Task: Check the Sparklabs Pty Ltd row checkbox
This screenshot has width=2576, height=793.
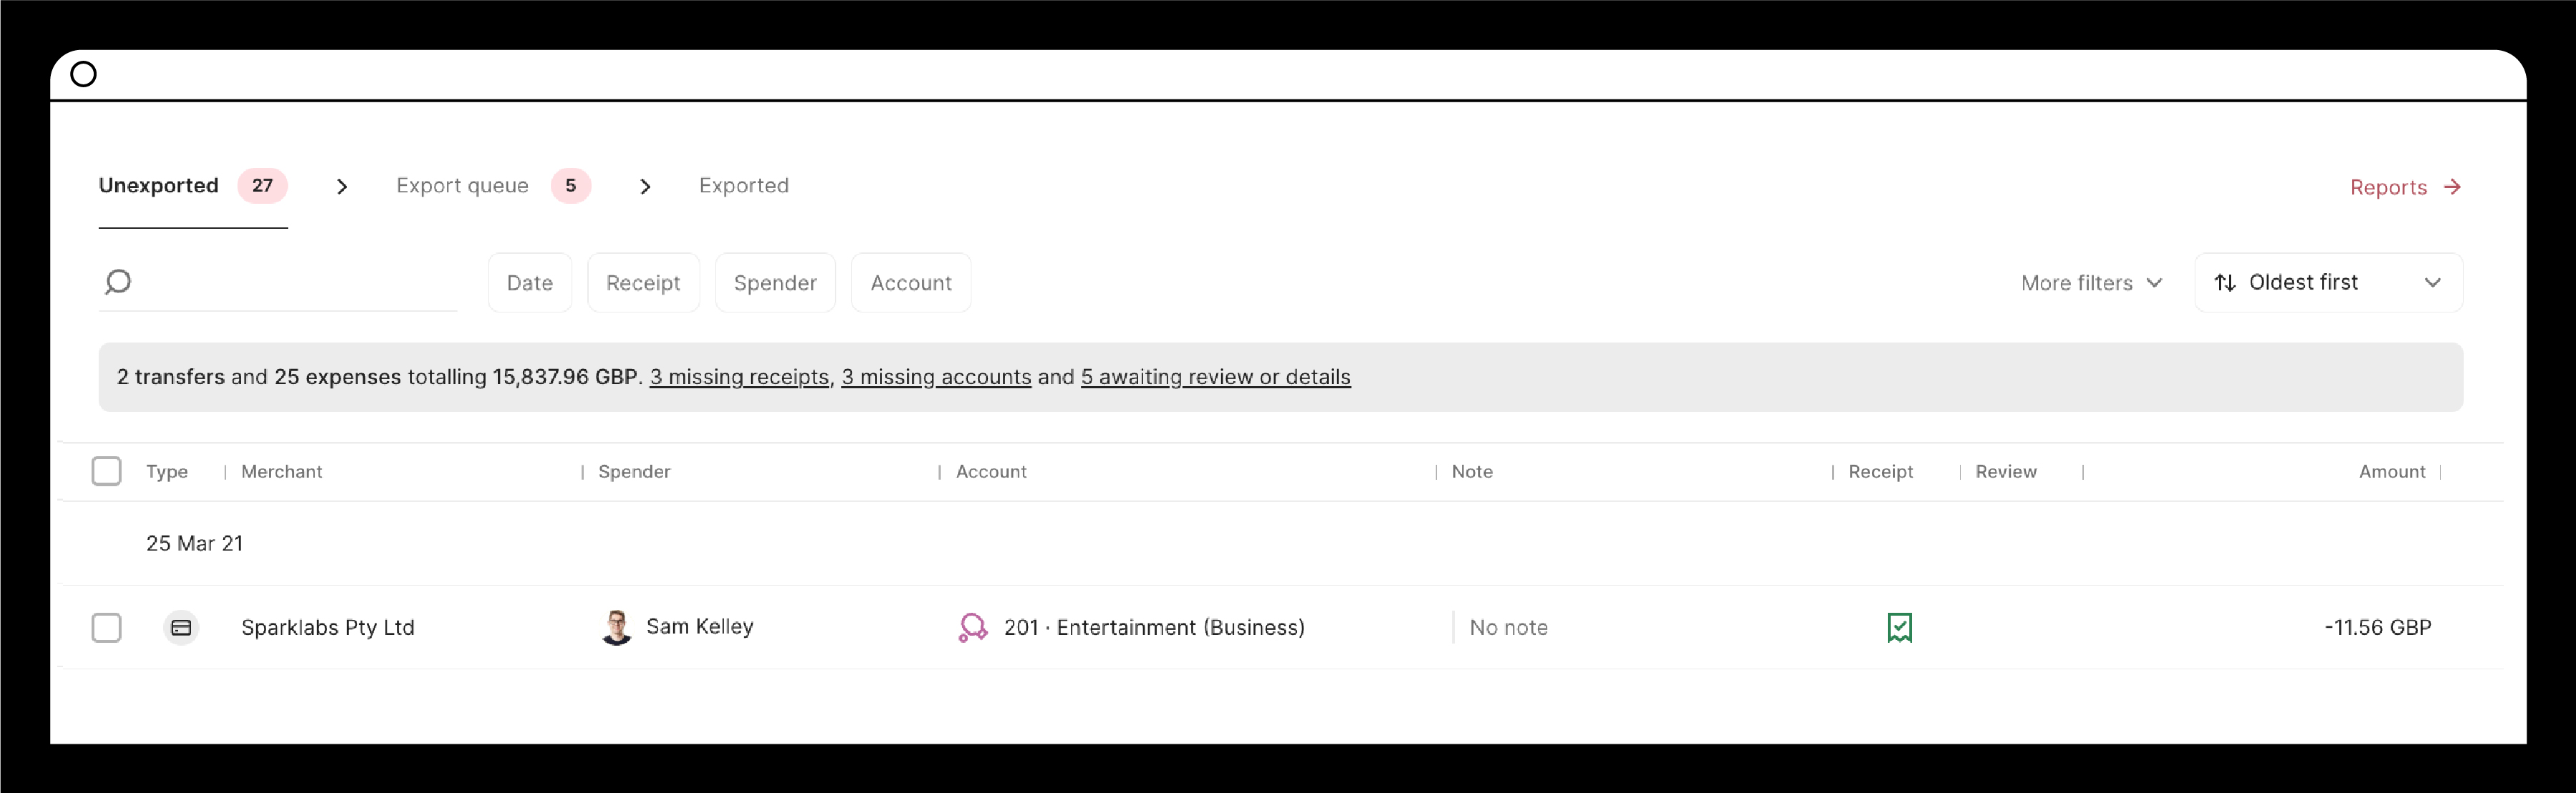Action: click(106, 627)
